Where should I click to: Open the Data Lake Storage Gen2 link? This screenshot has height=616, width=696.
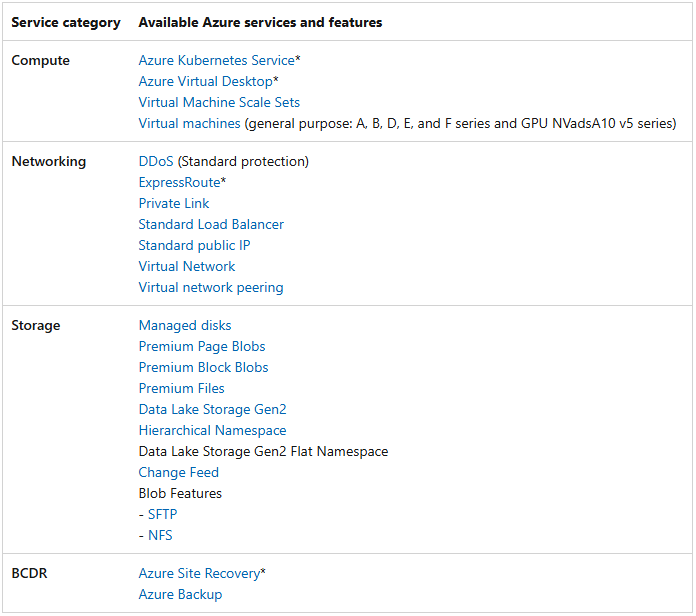point(213,410)
